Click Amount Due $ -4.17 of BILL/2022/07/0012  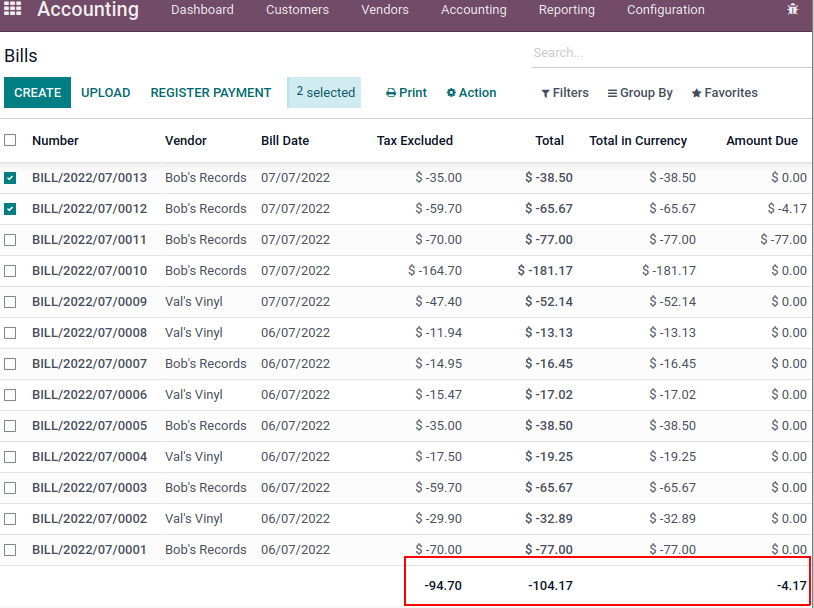point(787,209)
